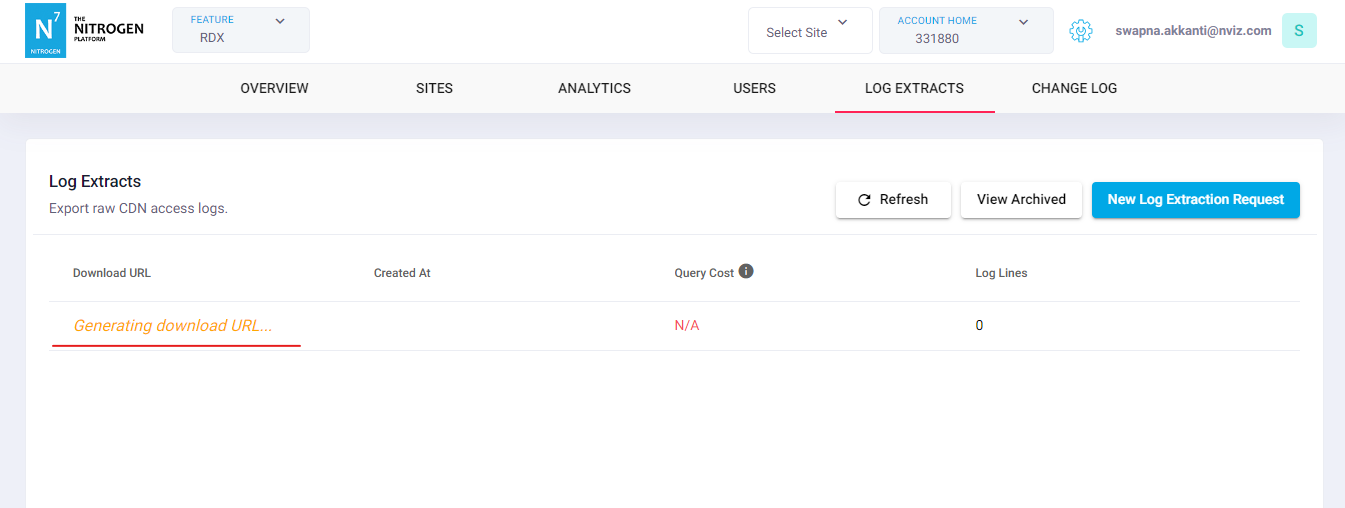1345x508 pixels.
Task: Click the Created At column header
Action: [402, 273]
